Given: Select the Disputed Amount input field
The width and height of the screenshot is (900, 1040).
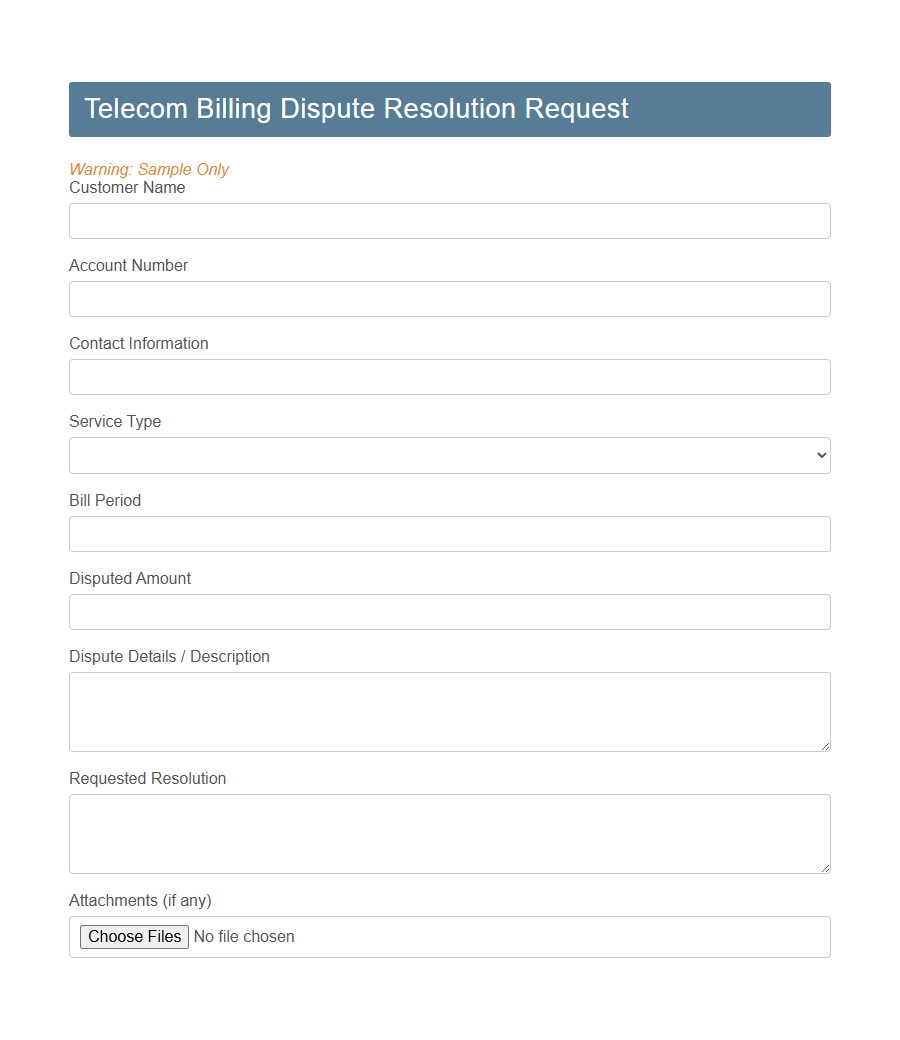Looking at the screenshot, I should (x=449, y=612).
